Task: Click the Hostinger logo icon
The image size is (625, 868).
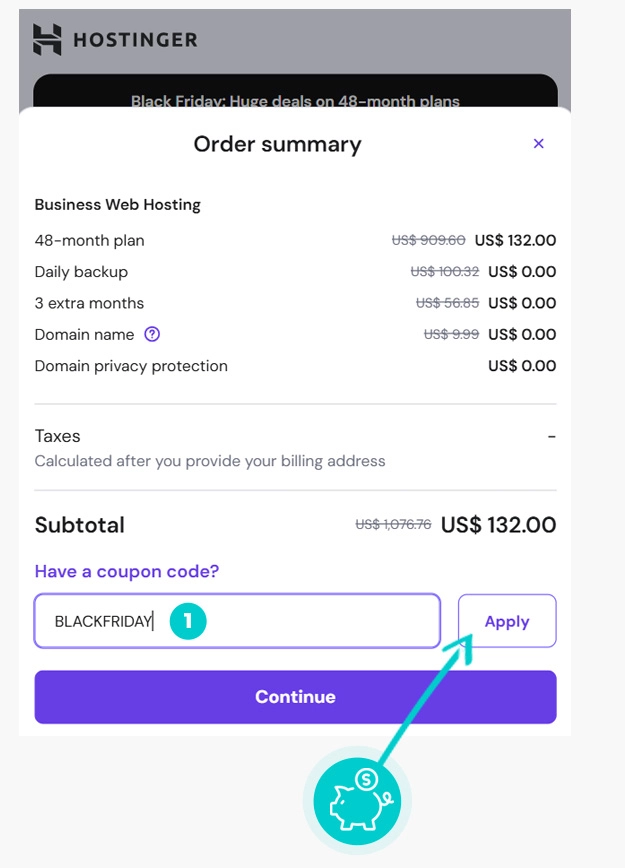Action: [47, 40]
